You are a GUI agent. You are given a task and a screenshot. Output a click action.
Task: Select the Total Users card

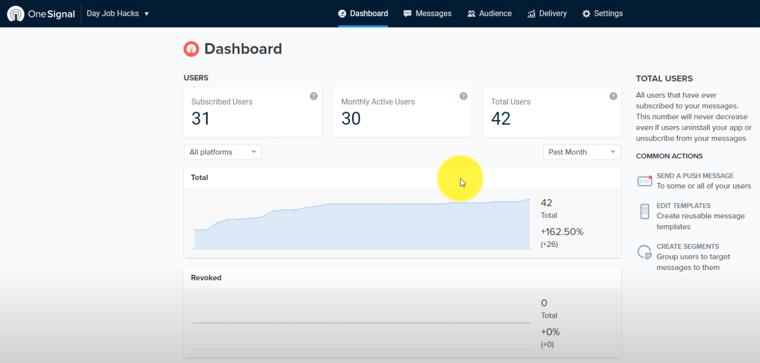pos(552,112)
